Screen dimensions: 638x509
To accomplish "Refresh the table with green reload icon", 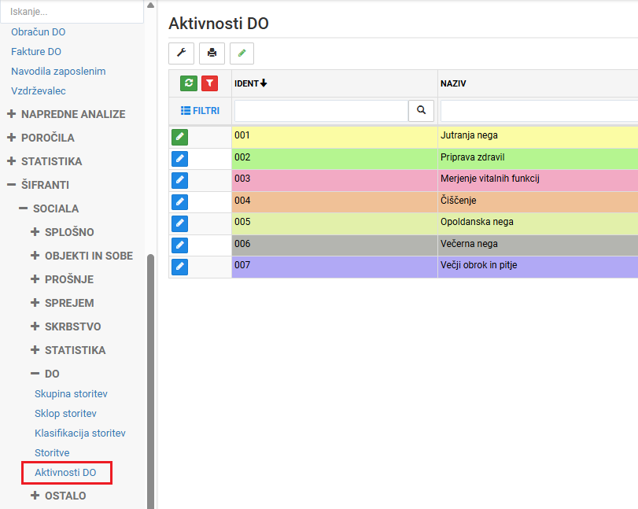I will (189, 83).
